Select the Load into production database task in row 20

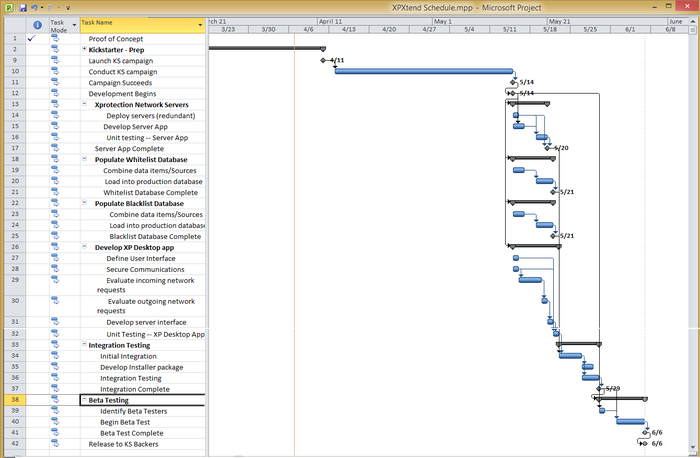click(x=153, y=181)
